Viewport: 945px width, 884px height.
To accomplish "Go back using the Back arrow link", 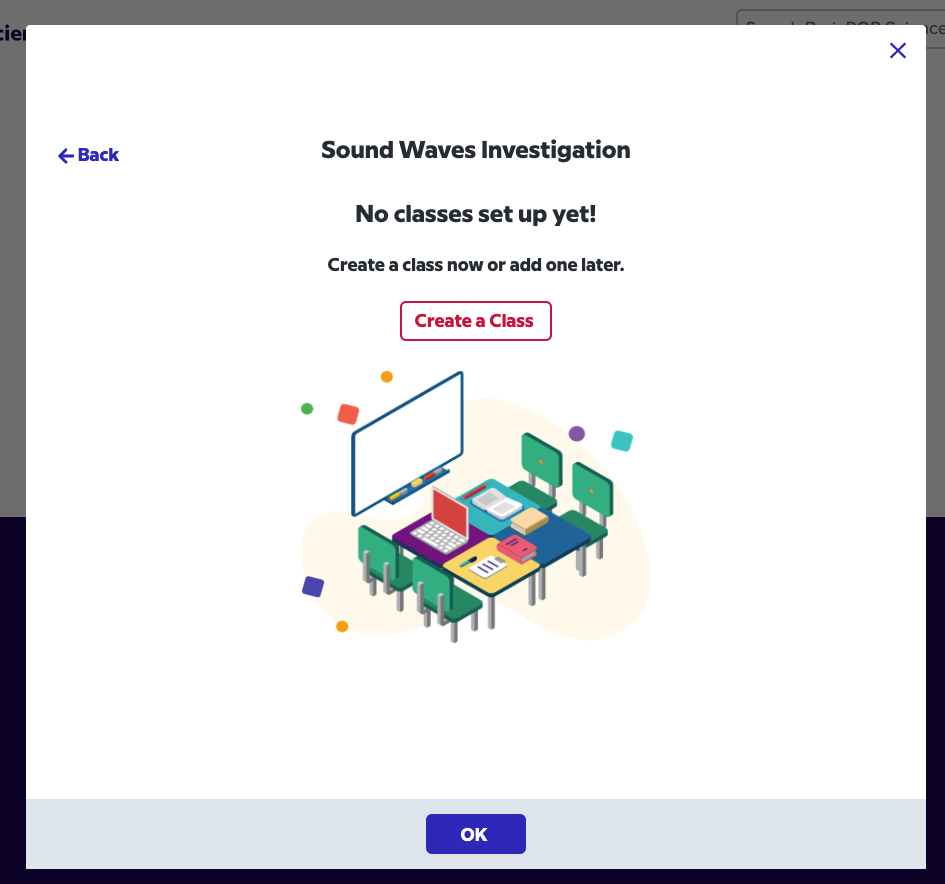I will [x=88, y=155].
